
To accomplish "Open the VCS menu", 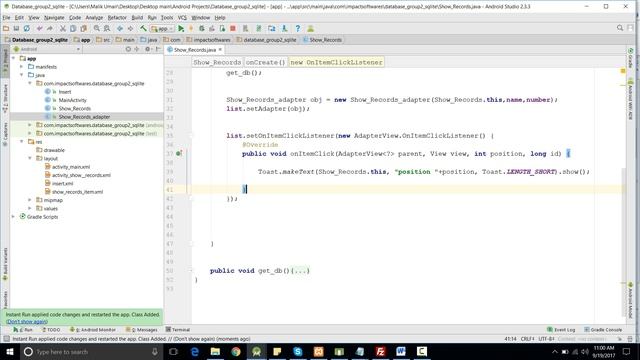I will point(182,18).
